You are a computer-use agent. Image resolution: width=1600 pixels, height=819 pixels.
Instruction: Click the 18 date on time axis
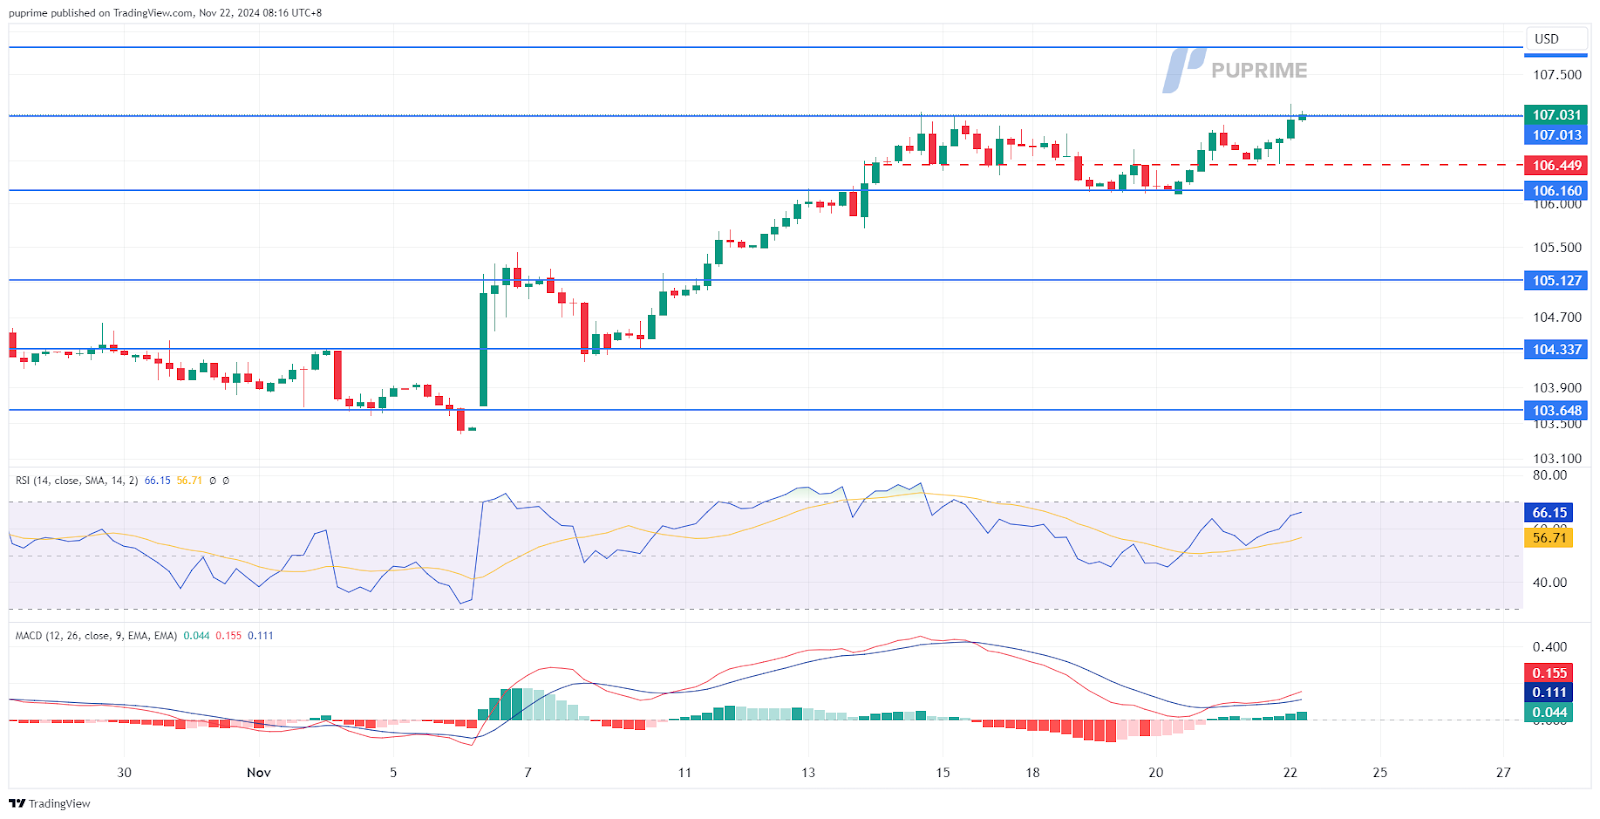click(x=1032, y=772)
